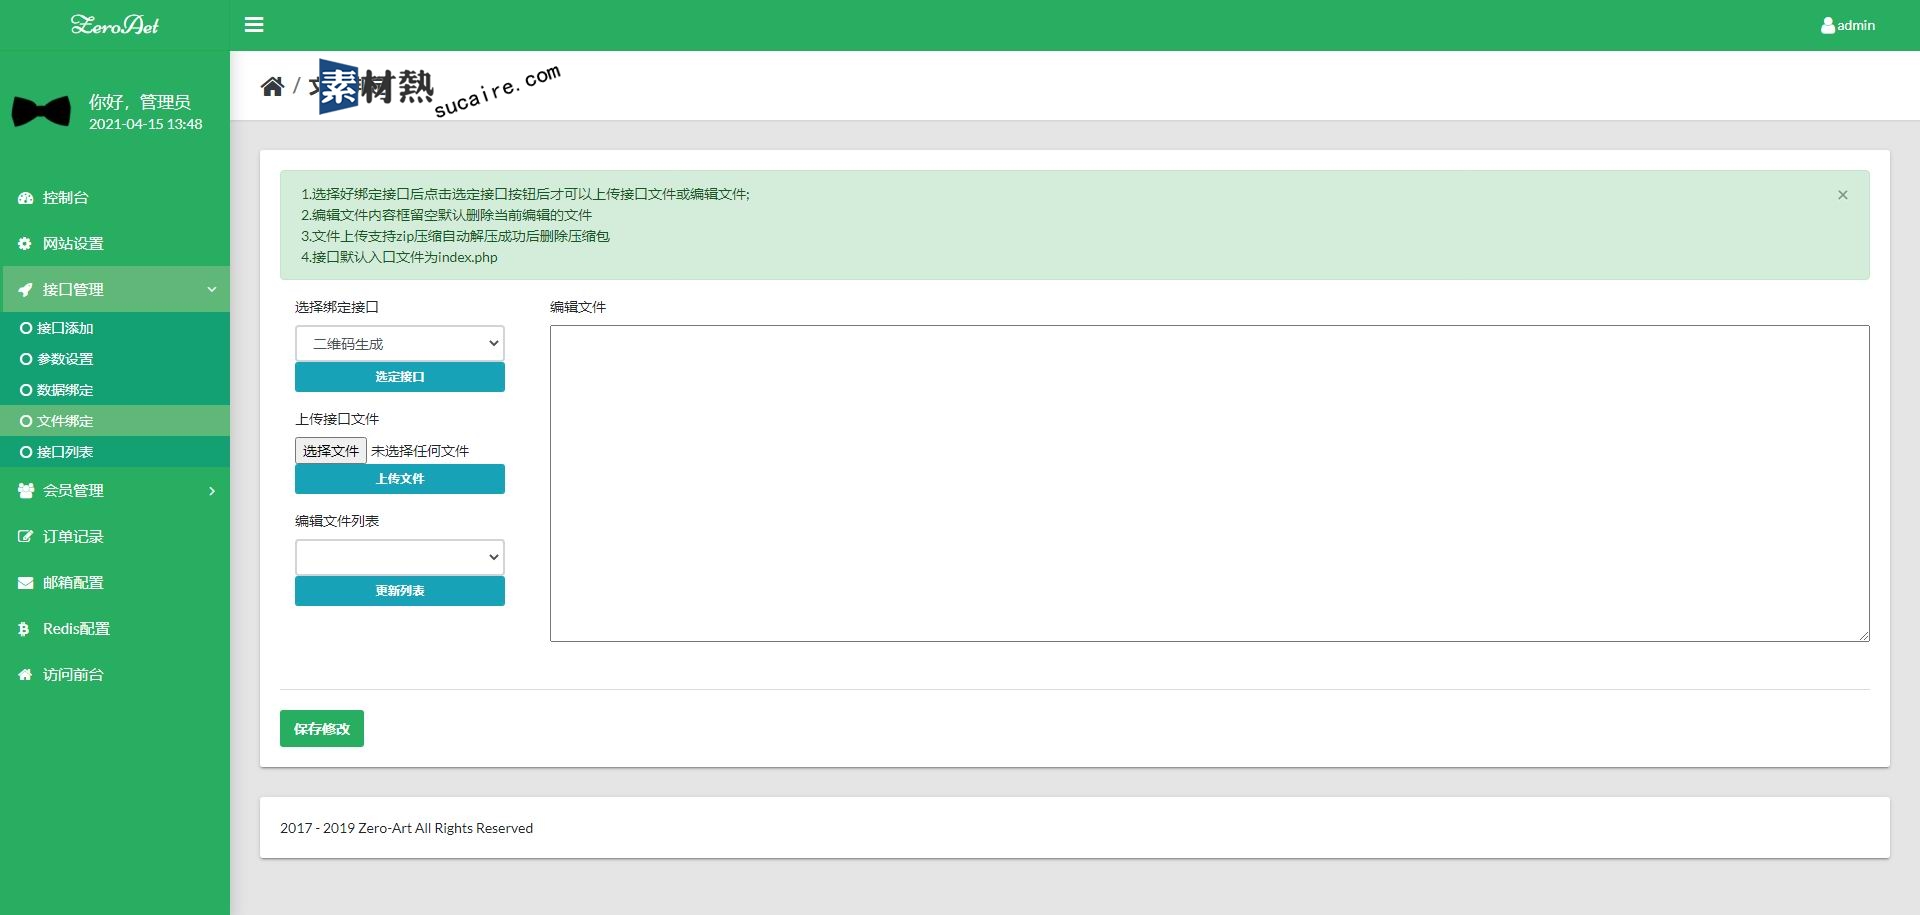Click the home breadcrumb icon
The image size is (1920, 915).
(272, 86)
